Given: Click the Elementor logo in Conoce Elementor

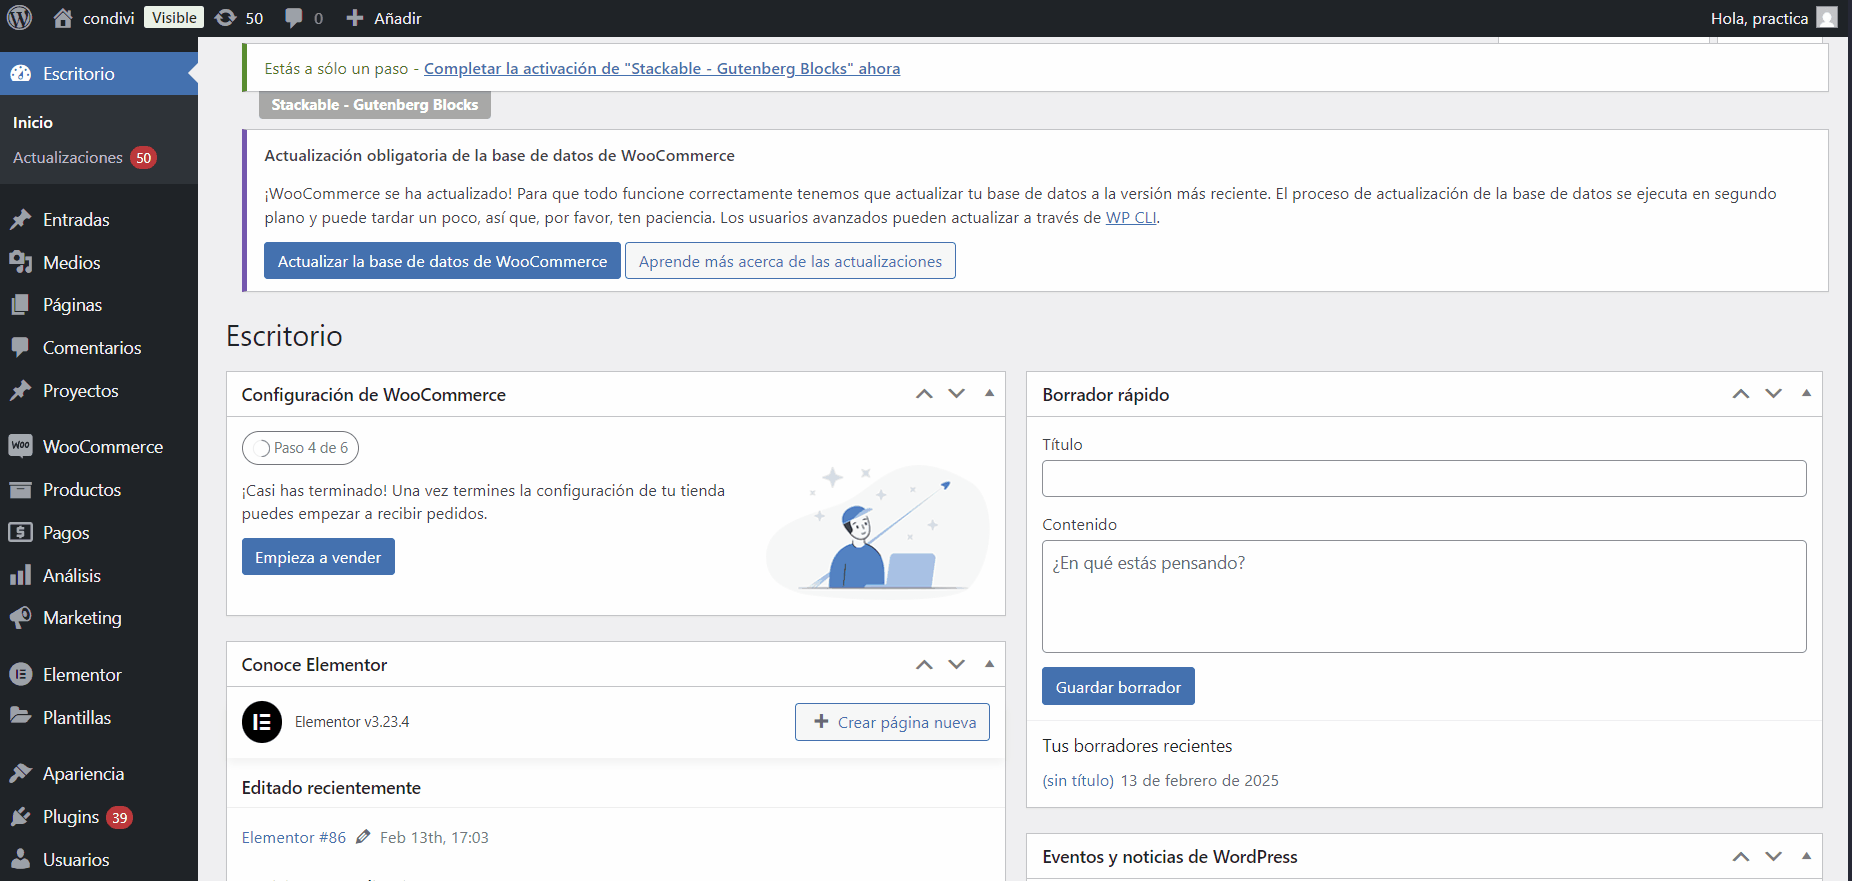Looking at the screenshot, I should 262,722.
